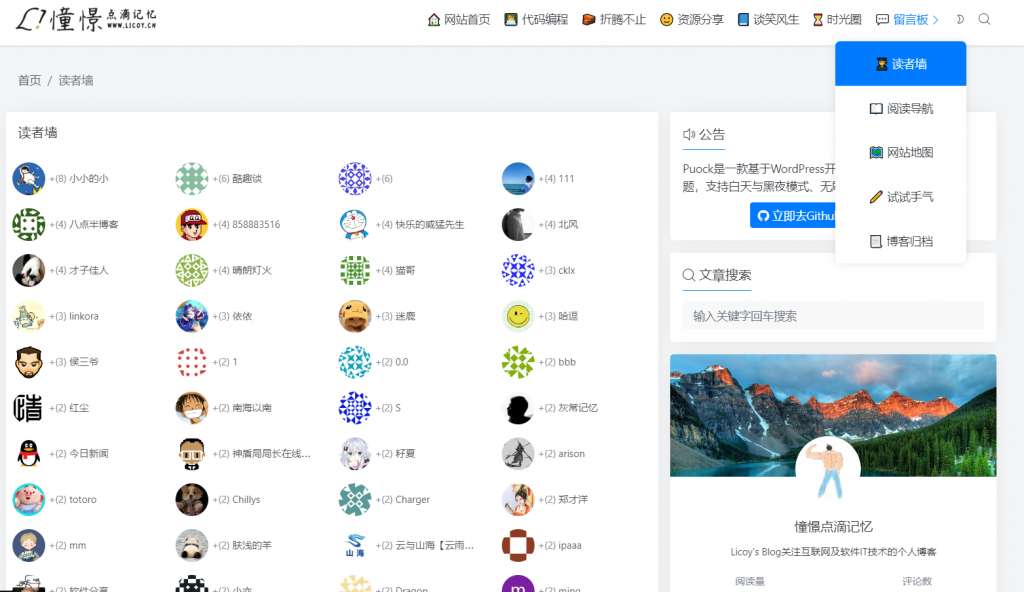Click the home icon beside 网站首页
Image resolution: width=1024 pixels, height=592 pixels.
[433, 19]
